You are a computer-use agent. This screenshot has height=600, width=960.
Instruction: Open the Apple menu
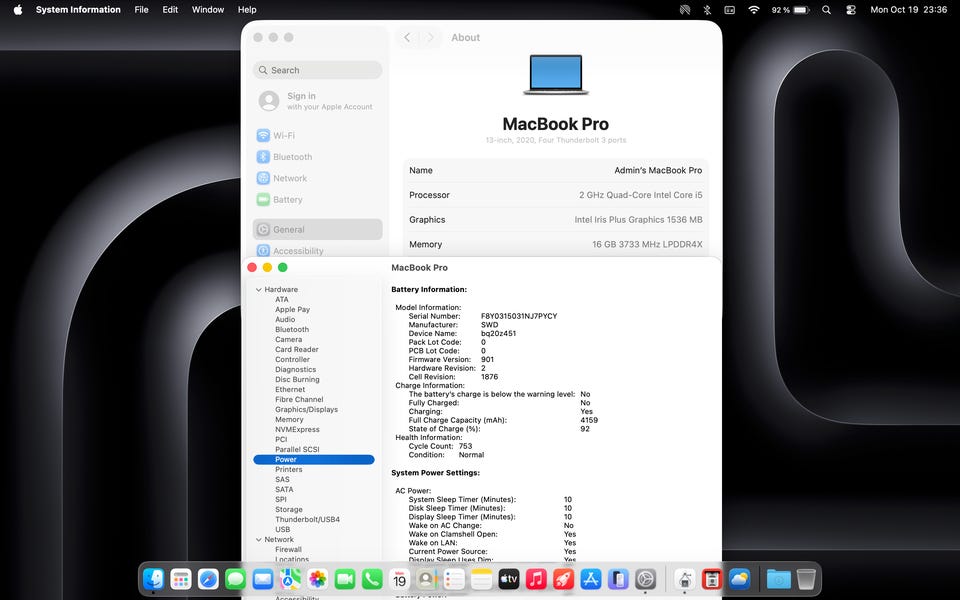[x=18, y=10]
